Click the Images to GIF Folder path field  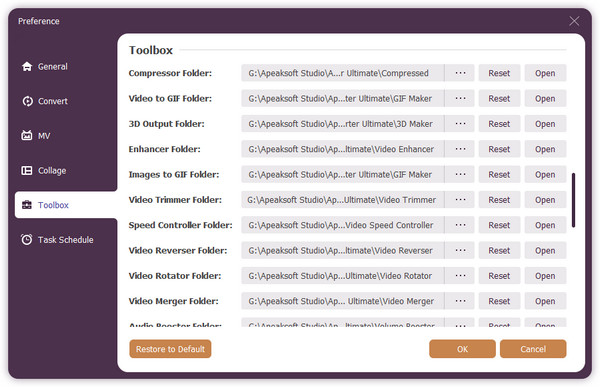click(343, 174)
